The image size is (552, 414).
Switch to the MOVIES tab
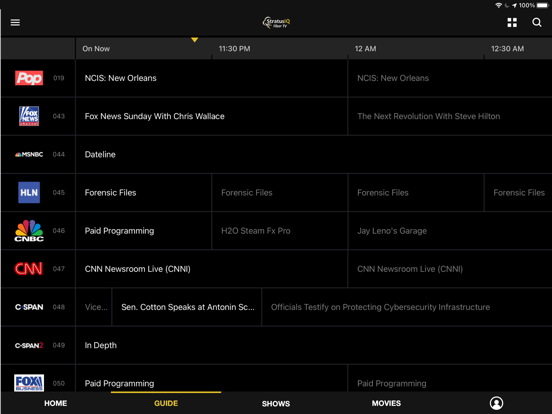[386, 403]
